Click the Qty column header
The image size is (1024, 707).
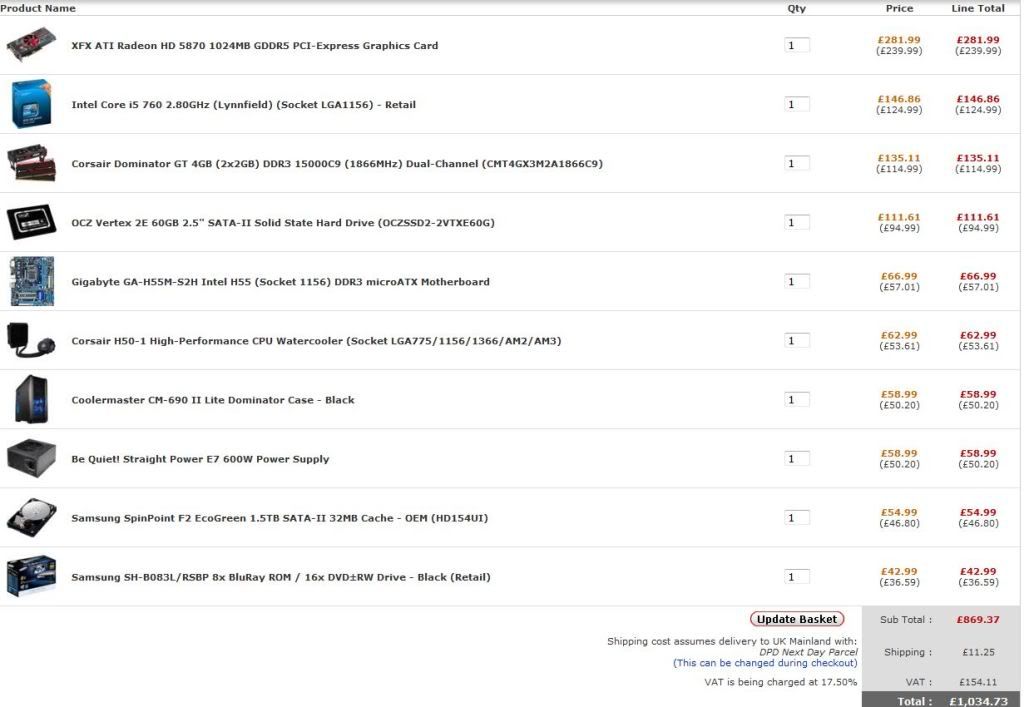[x=797, y=8]
